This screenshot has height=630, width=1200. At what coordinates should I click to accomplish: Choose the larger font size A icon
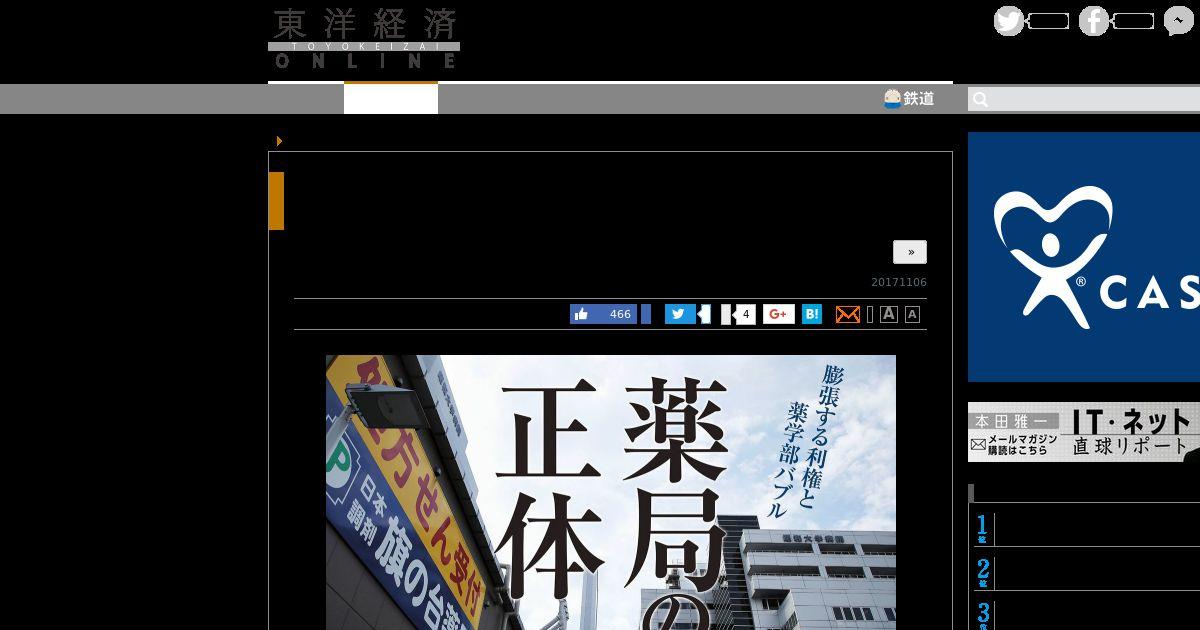click(x=888, y=314)
